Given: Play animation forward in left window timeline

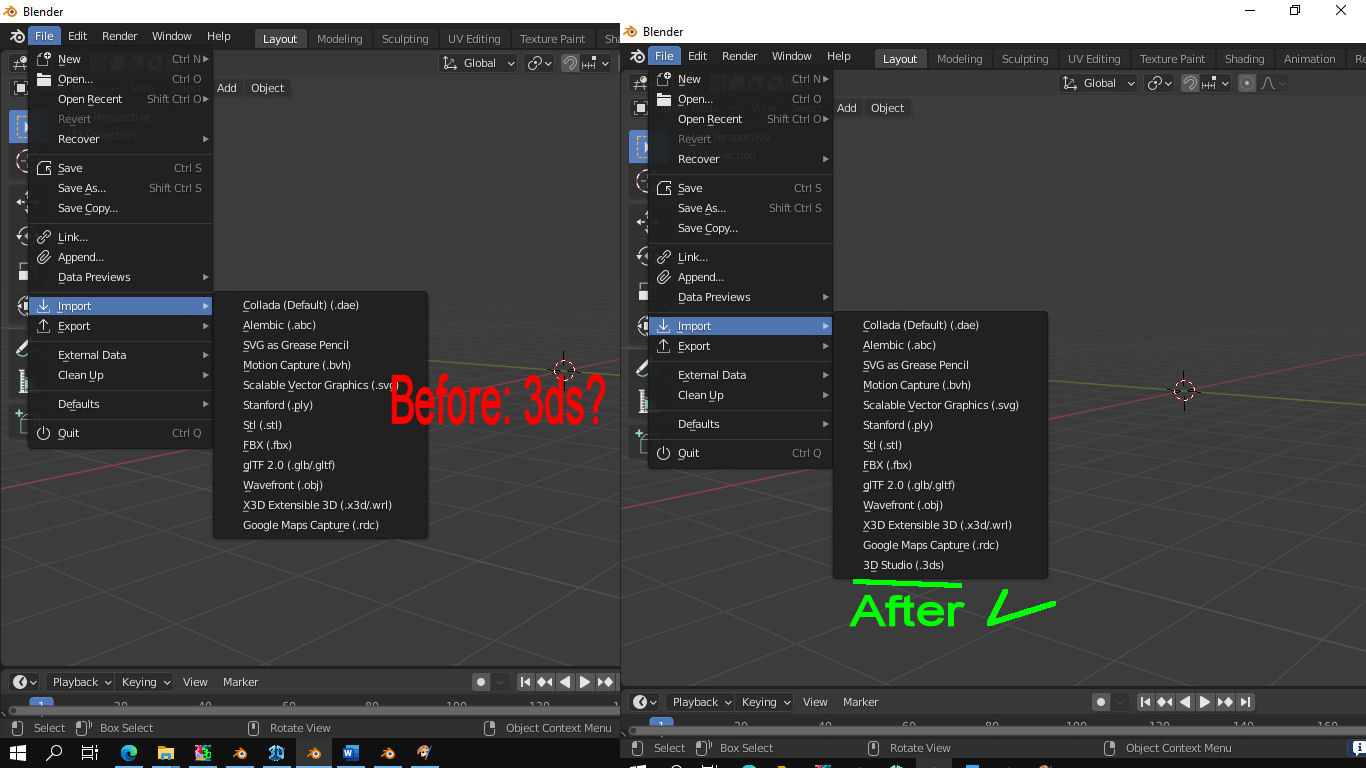Looking at the screenshot, I should [x=585, y=682].
